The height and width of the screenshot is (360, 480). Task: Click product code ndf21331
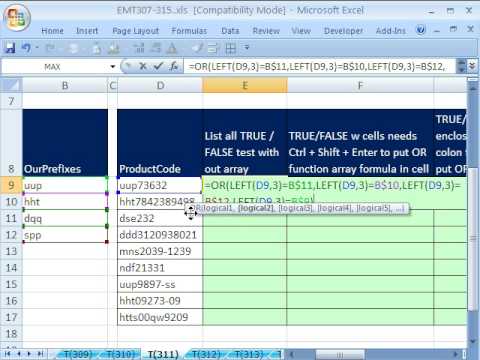160,268
